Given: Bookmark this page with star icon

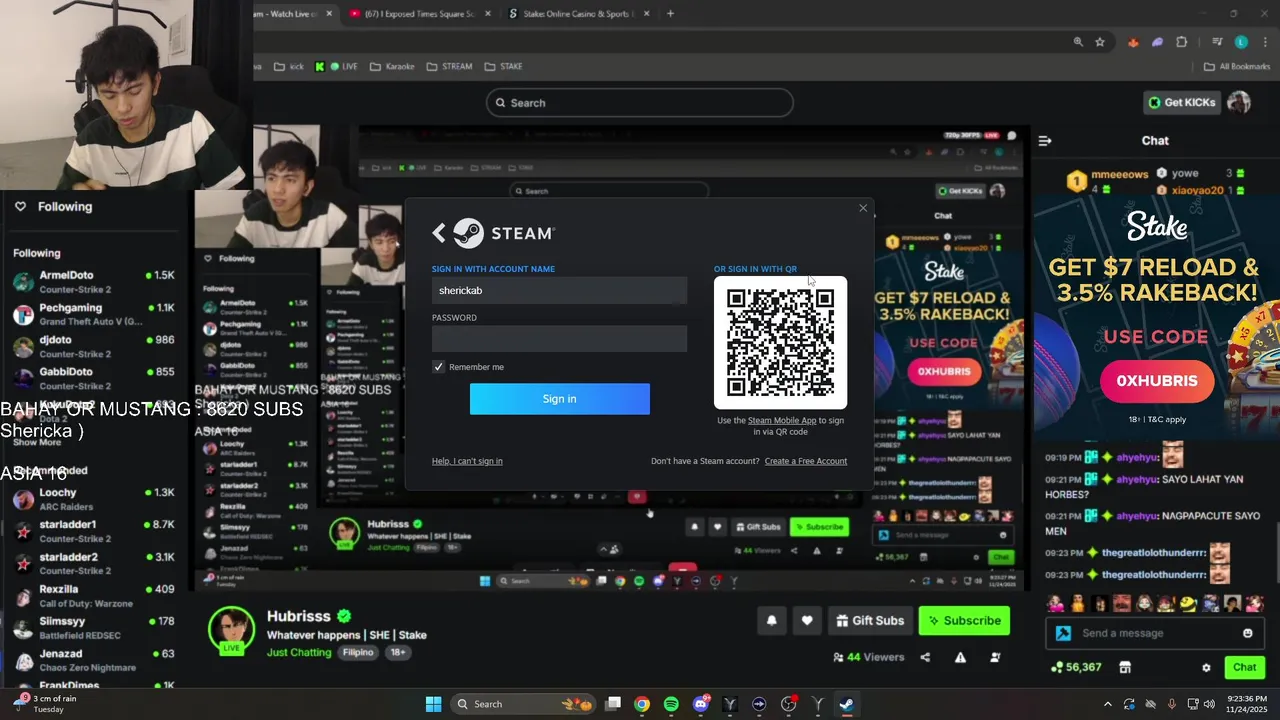Looking at the screenshot, I should click(x=1100, y=42).
